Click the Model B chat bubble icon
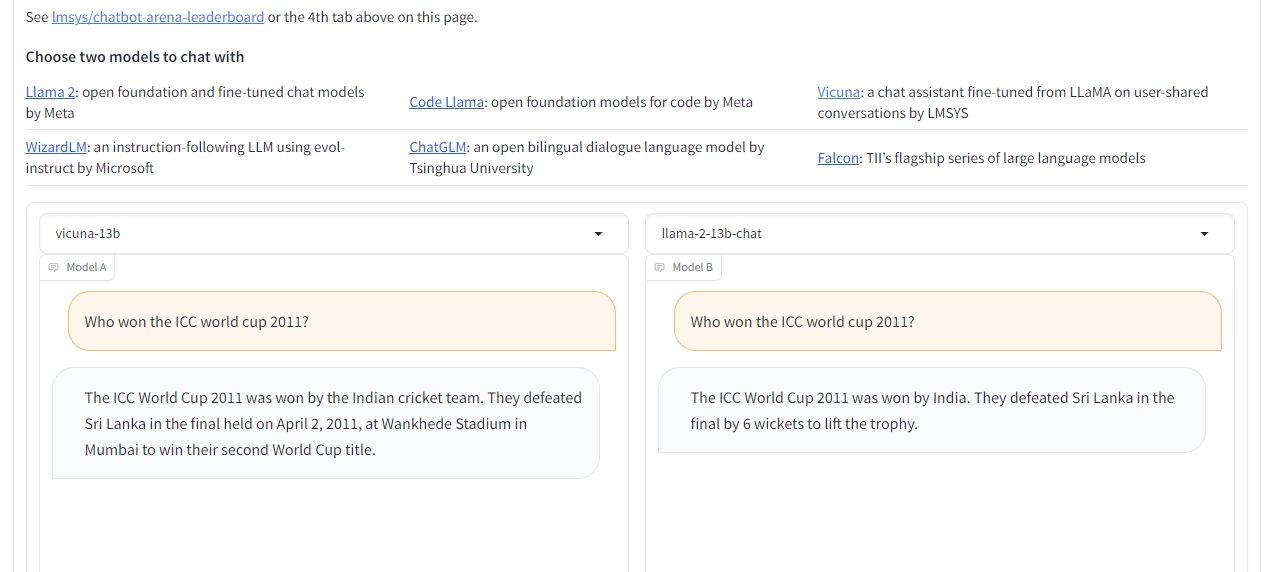The height and width of the screenshot is (572, 1276). coord(660,268)
